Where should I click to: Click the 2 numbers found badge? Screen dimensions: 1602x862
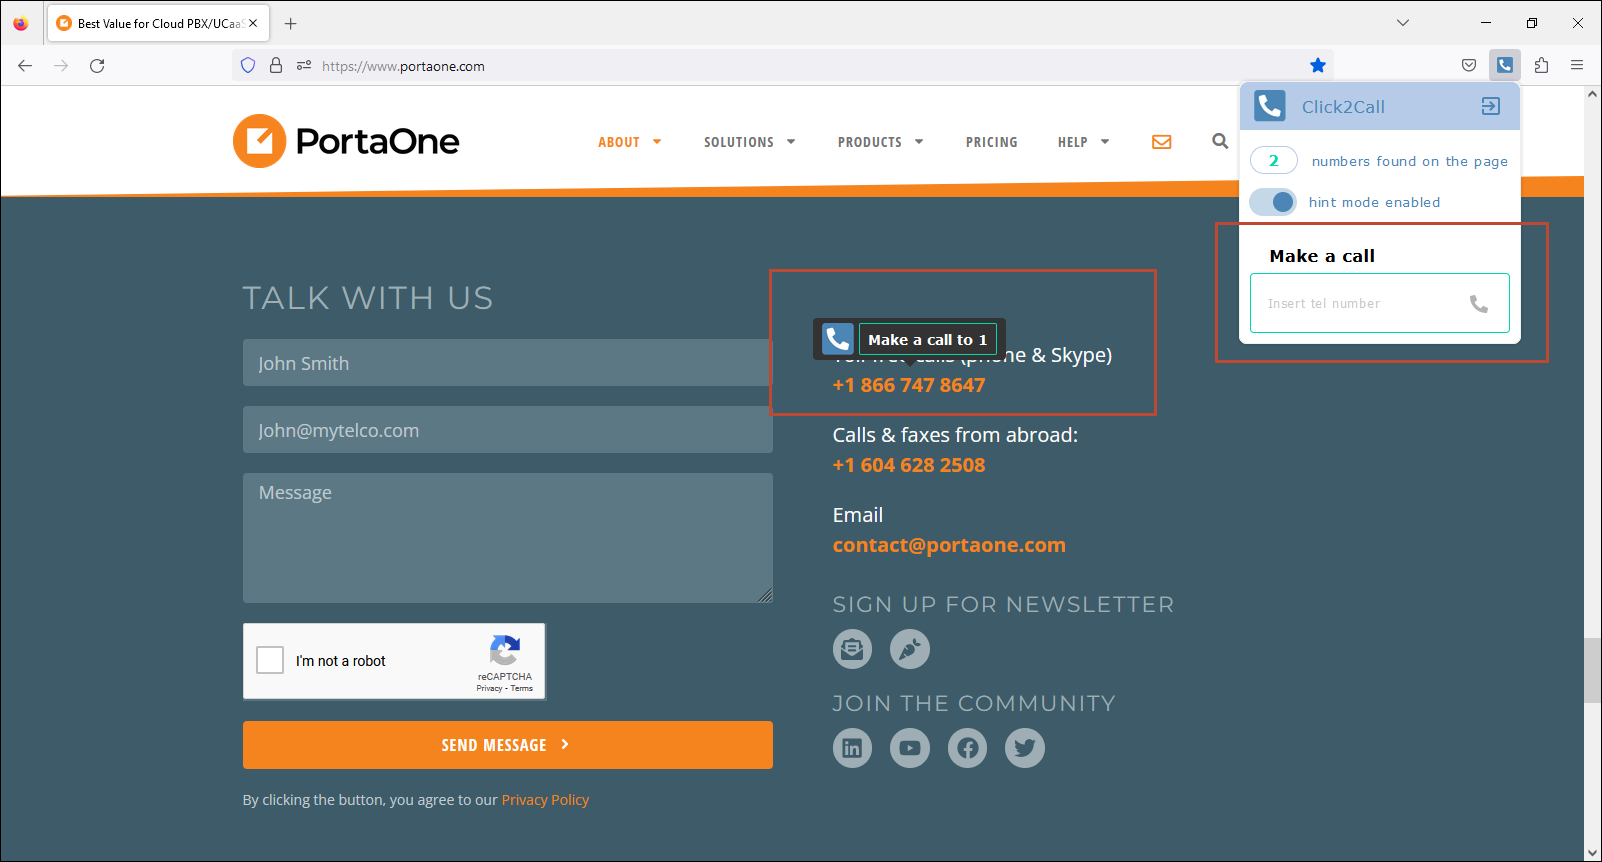[1273, 160]
